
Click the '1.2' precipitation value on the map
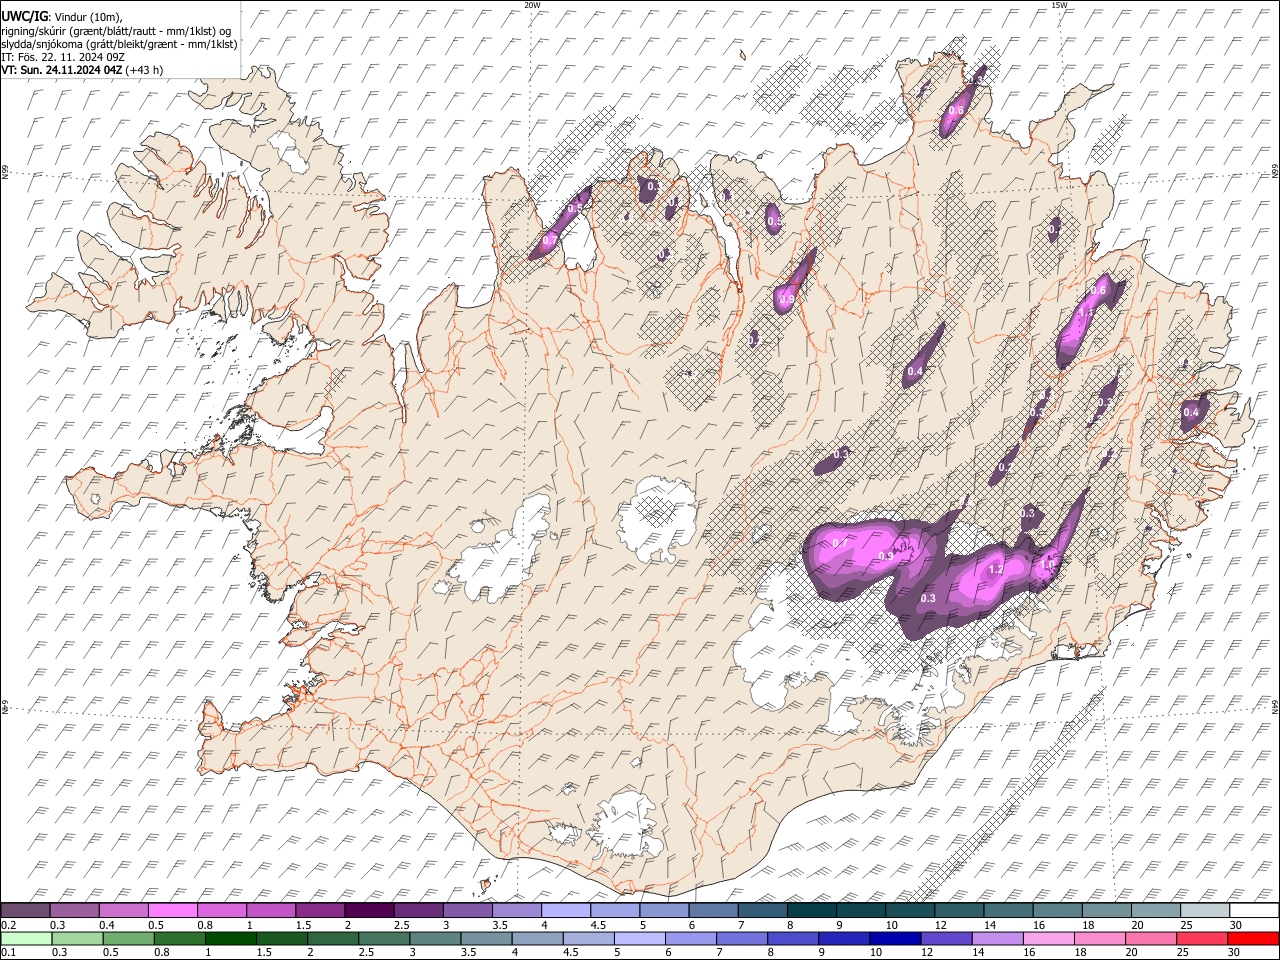point(996,569)
